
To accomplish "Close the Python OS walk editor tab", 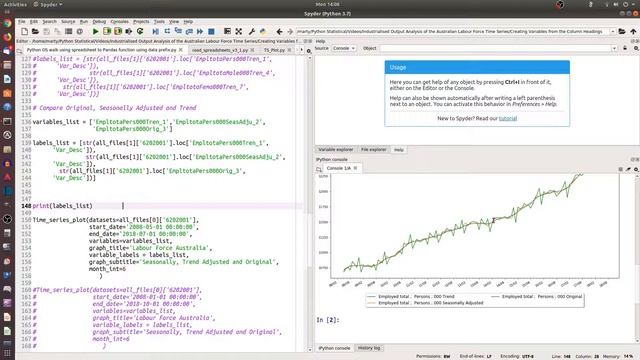I will pyautogui.click(x=180, y=50).
